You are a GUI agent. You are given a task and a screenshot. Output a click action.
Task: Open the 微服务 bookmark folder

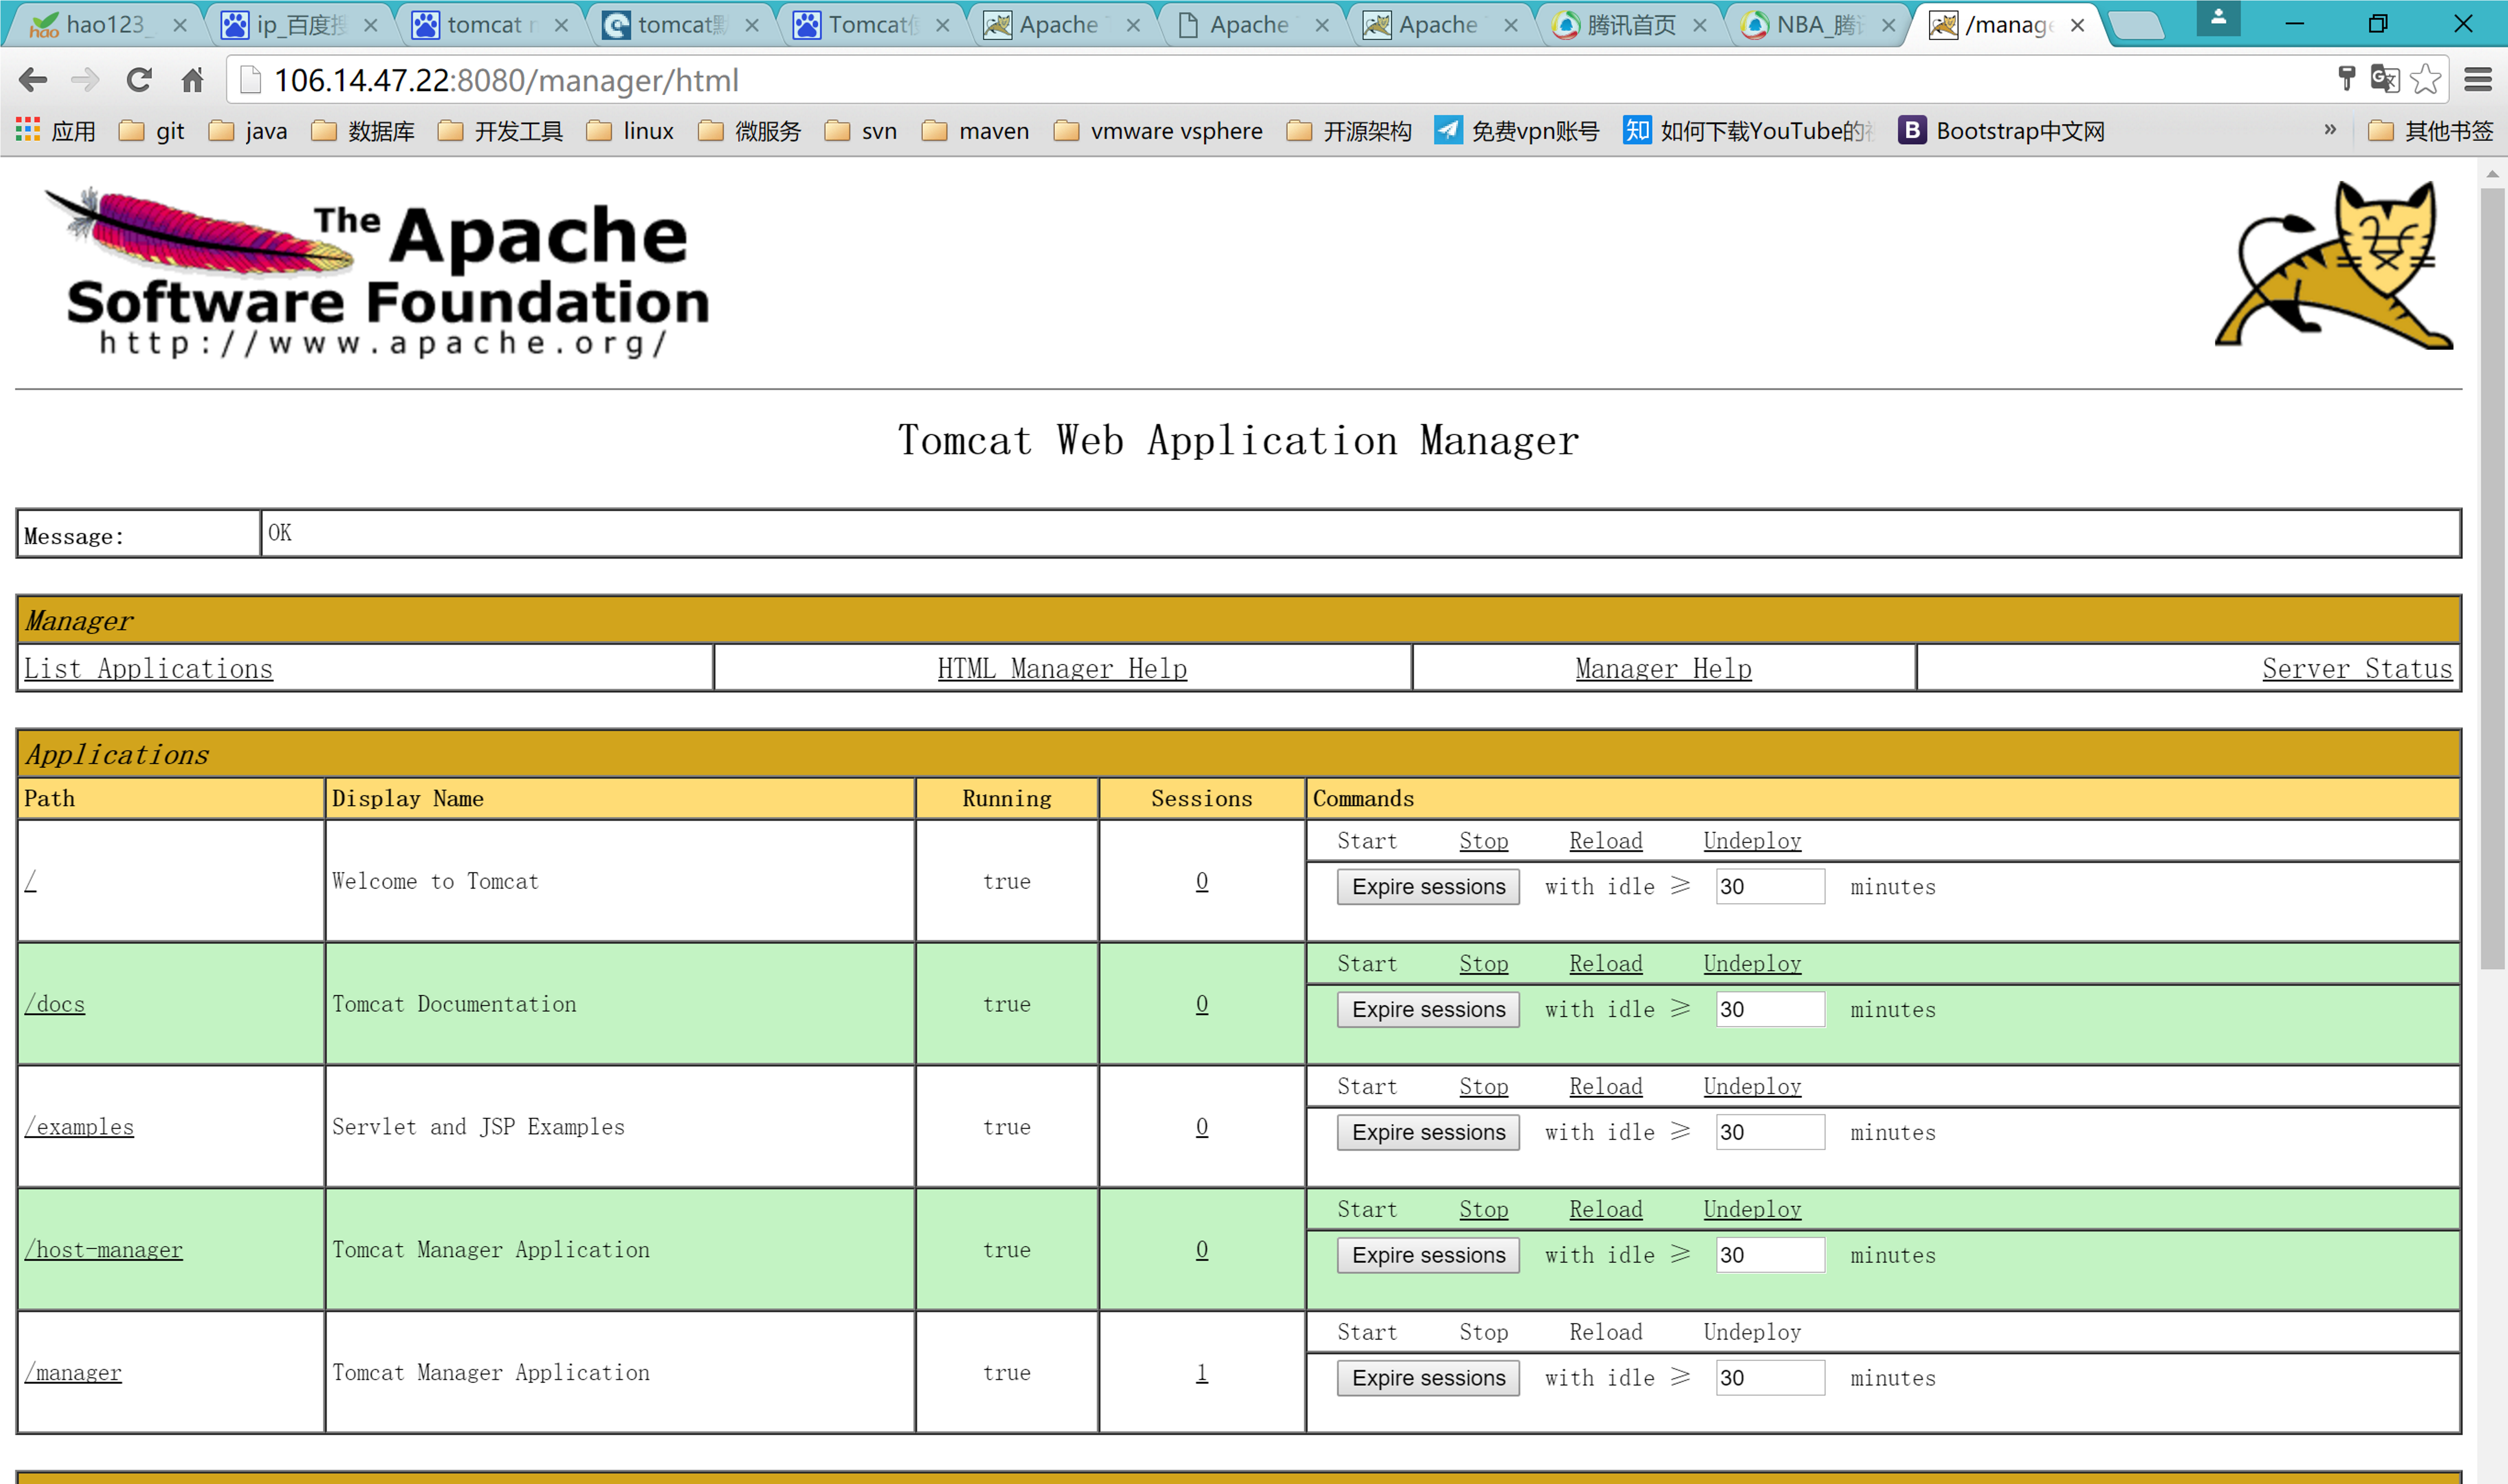(x=750, y=131)
